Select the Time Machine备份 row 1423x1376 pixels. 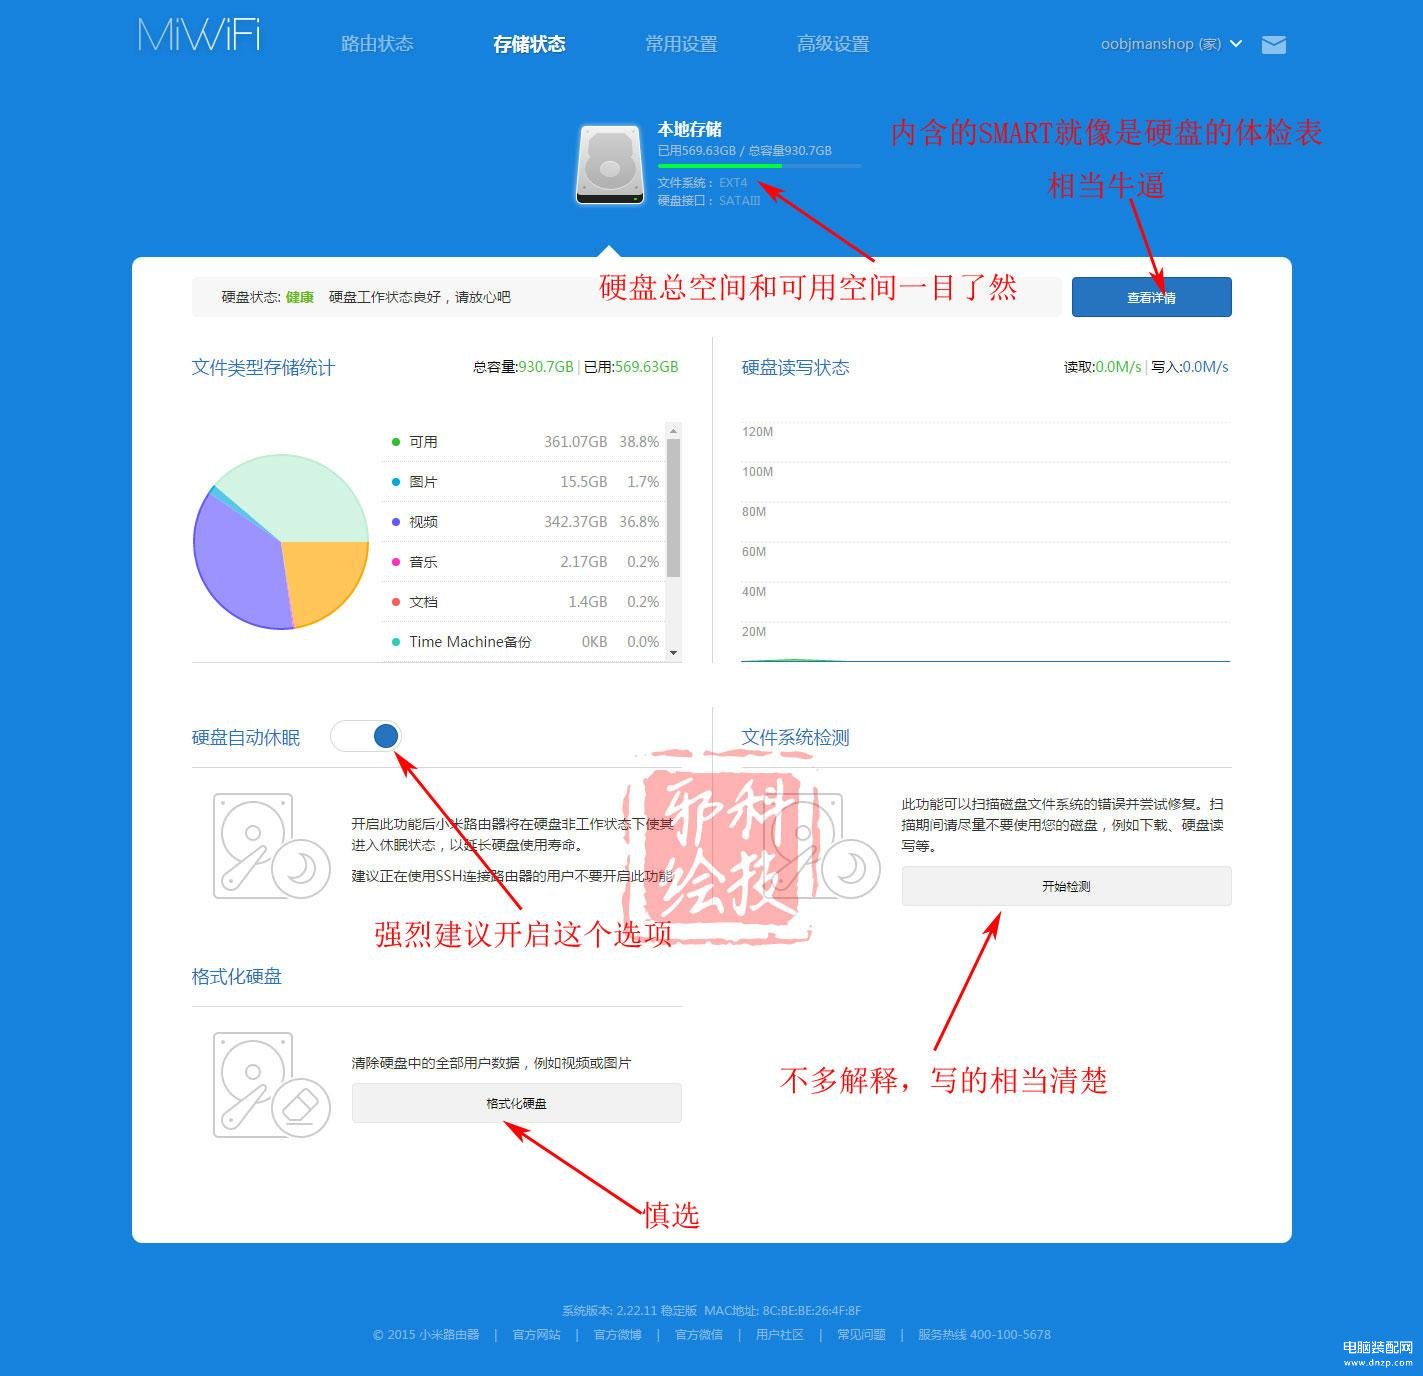click(x=523, y=641)
